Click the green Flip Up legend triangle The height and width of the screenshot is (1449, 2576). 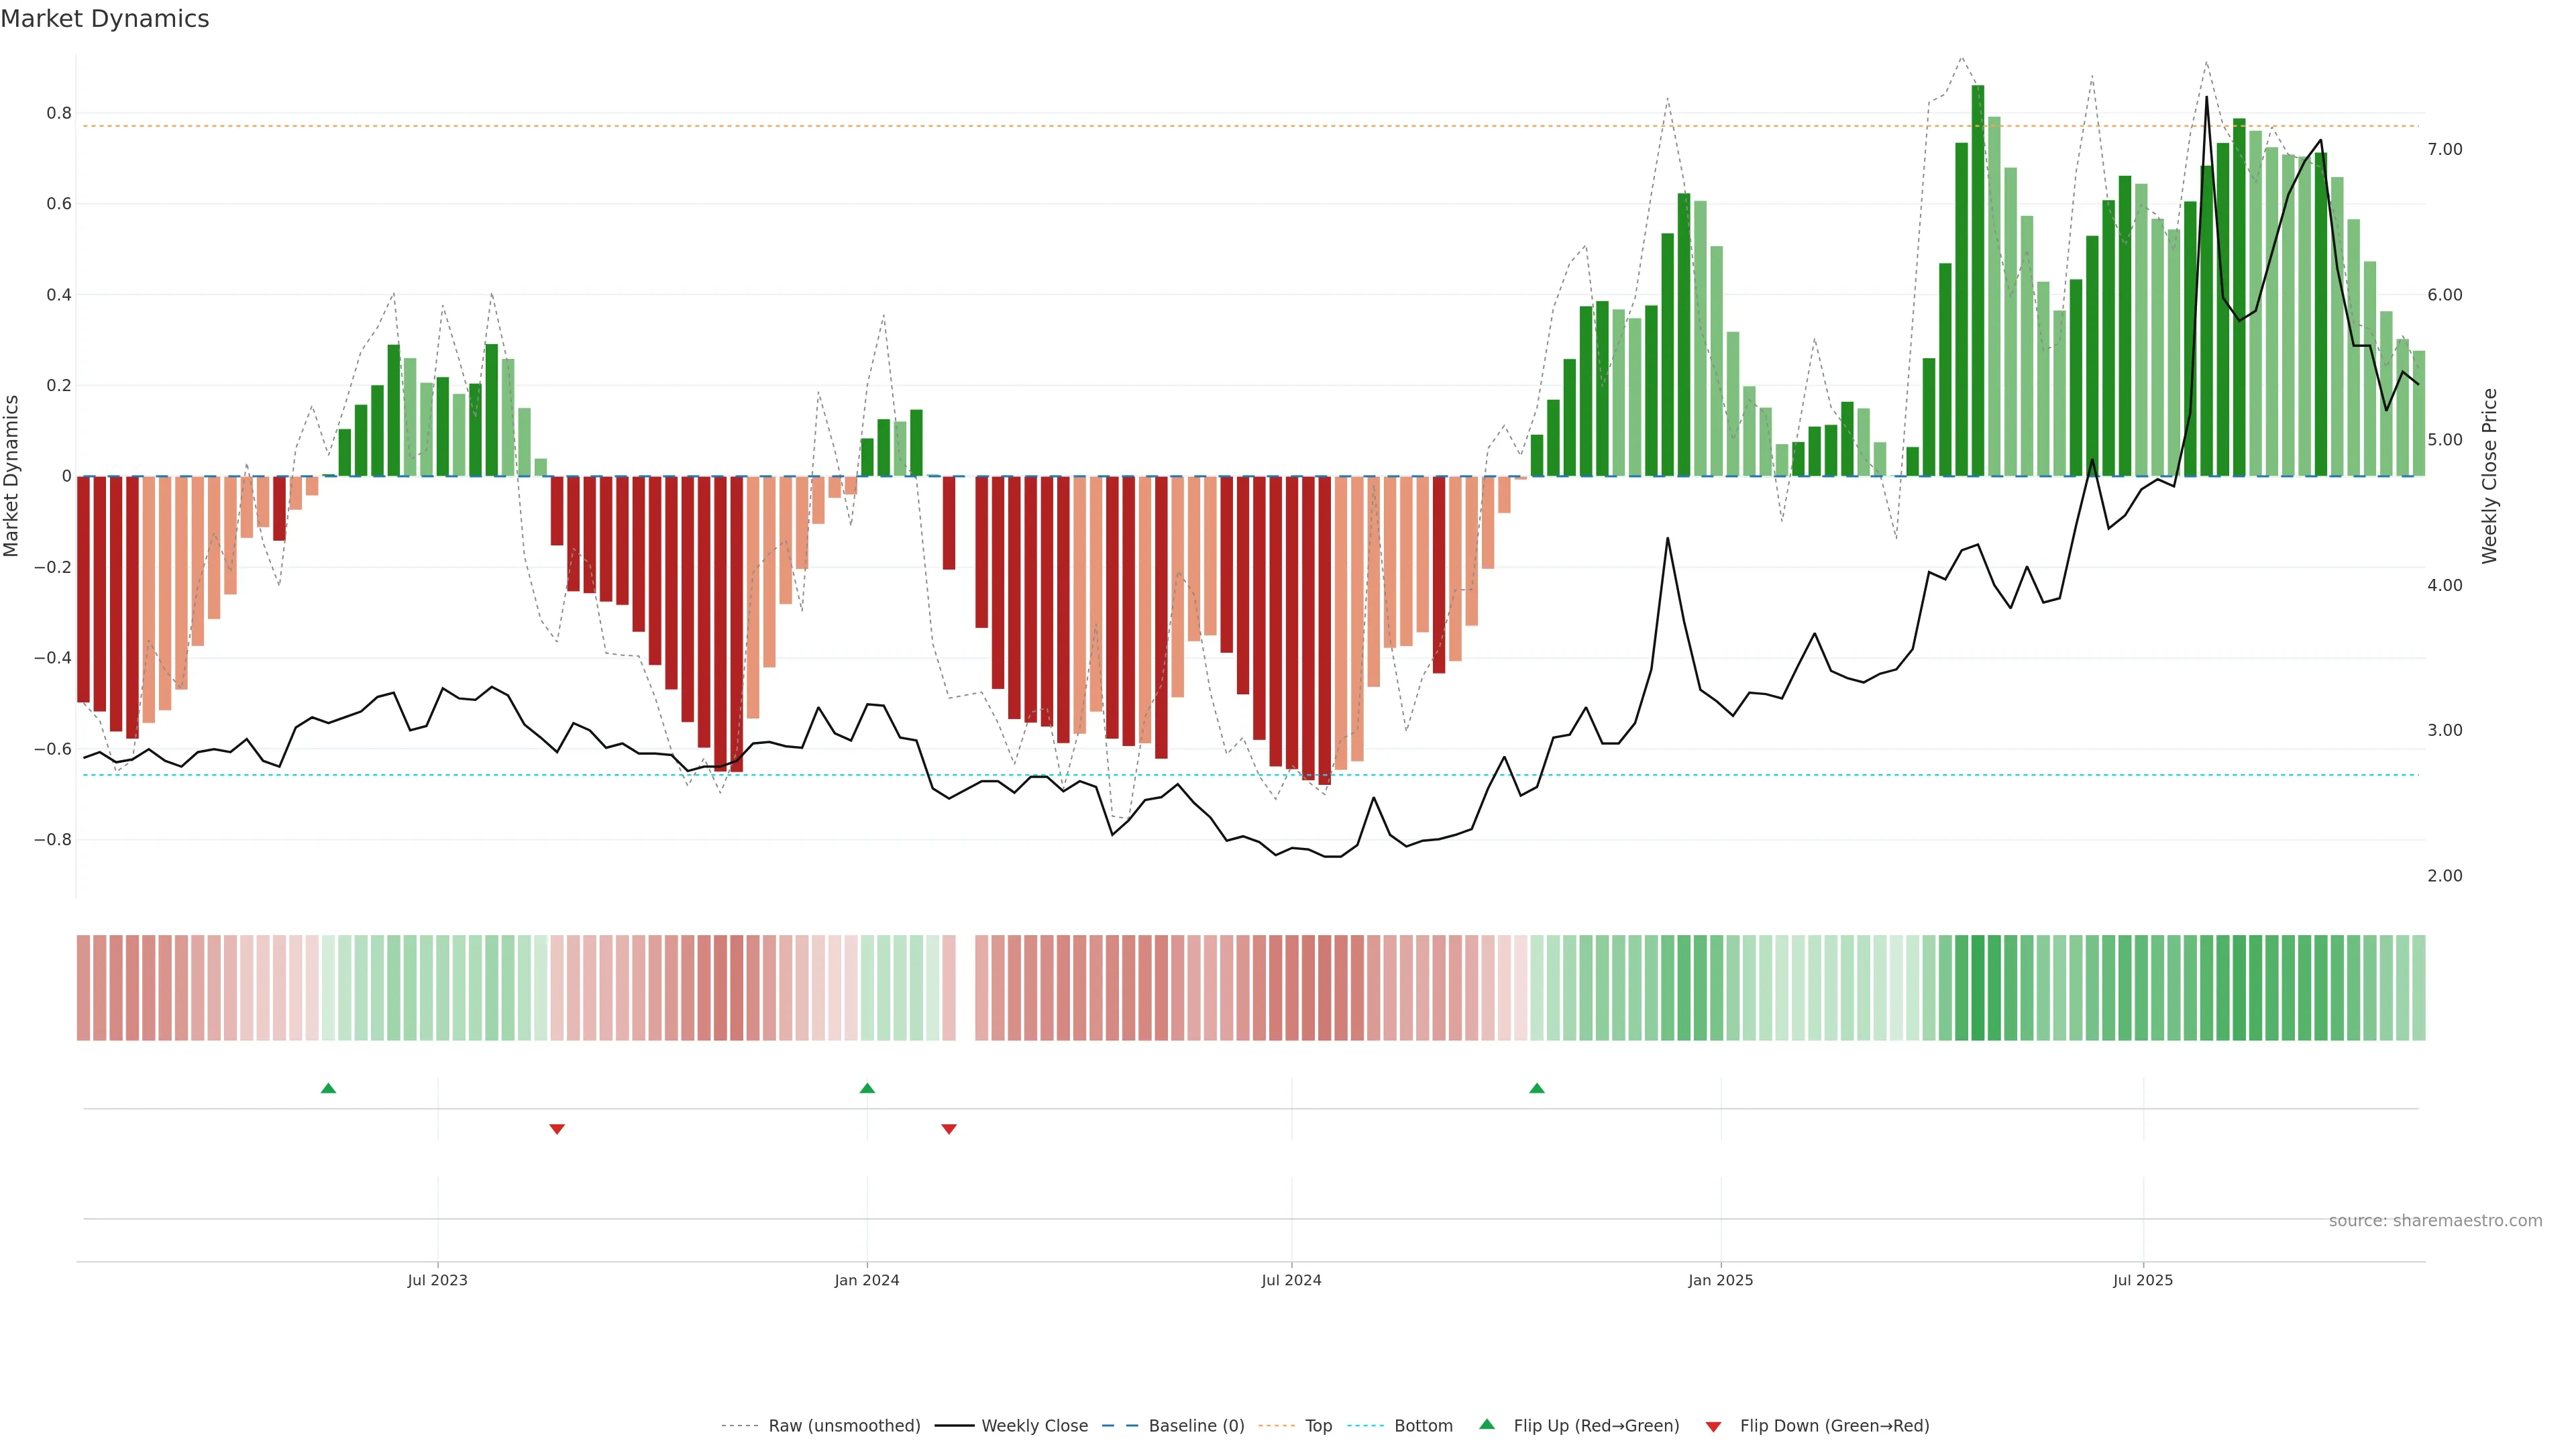click(x=1487, y=1424)
